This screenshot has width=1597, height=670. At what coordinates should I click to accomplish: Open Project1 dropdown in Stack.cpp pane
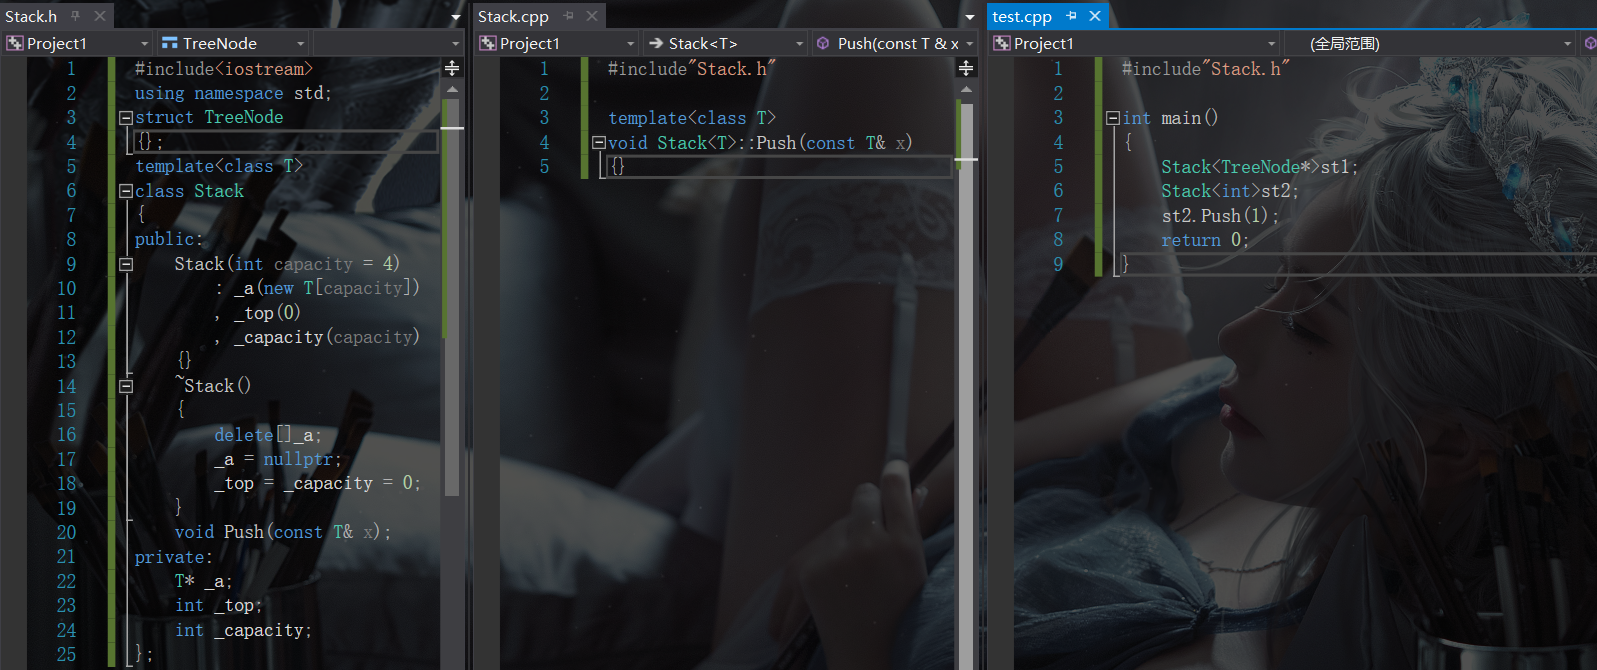point(557,43)
